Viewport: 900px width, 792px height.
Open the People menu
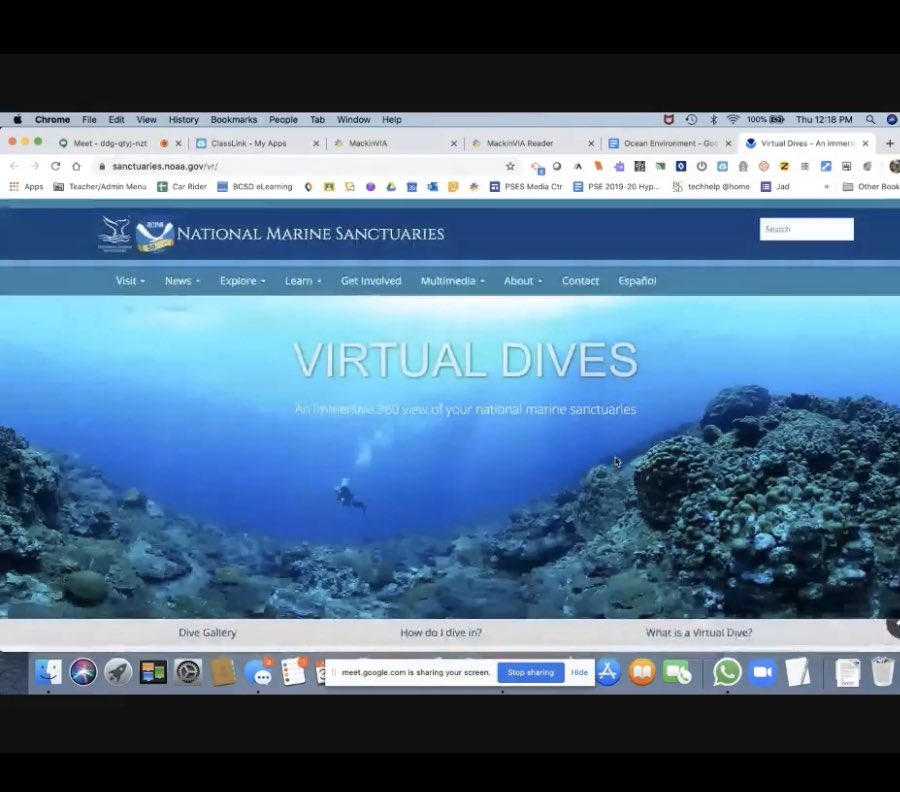pos(283,119)
